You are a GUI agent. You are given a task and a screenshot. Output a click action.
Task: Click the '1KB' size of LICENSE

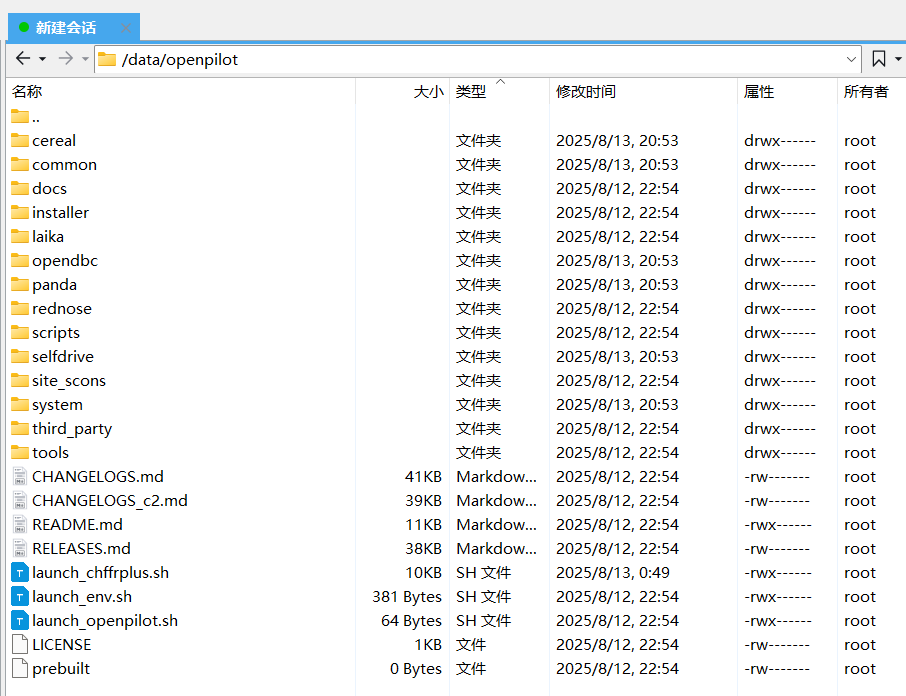(428, 644)
